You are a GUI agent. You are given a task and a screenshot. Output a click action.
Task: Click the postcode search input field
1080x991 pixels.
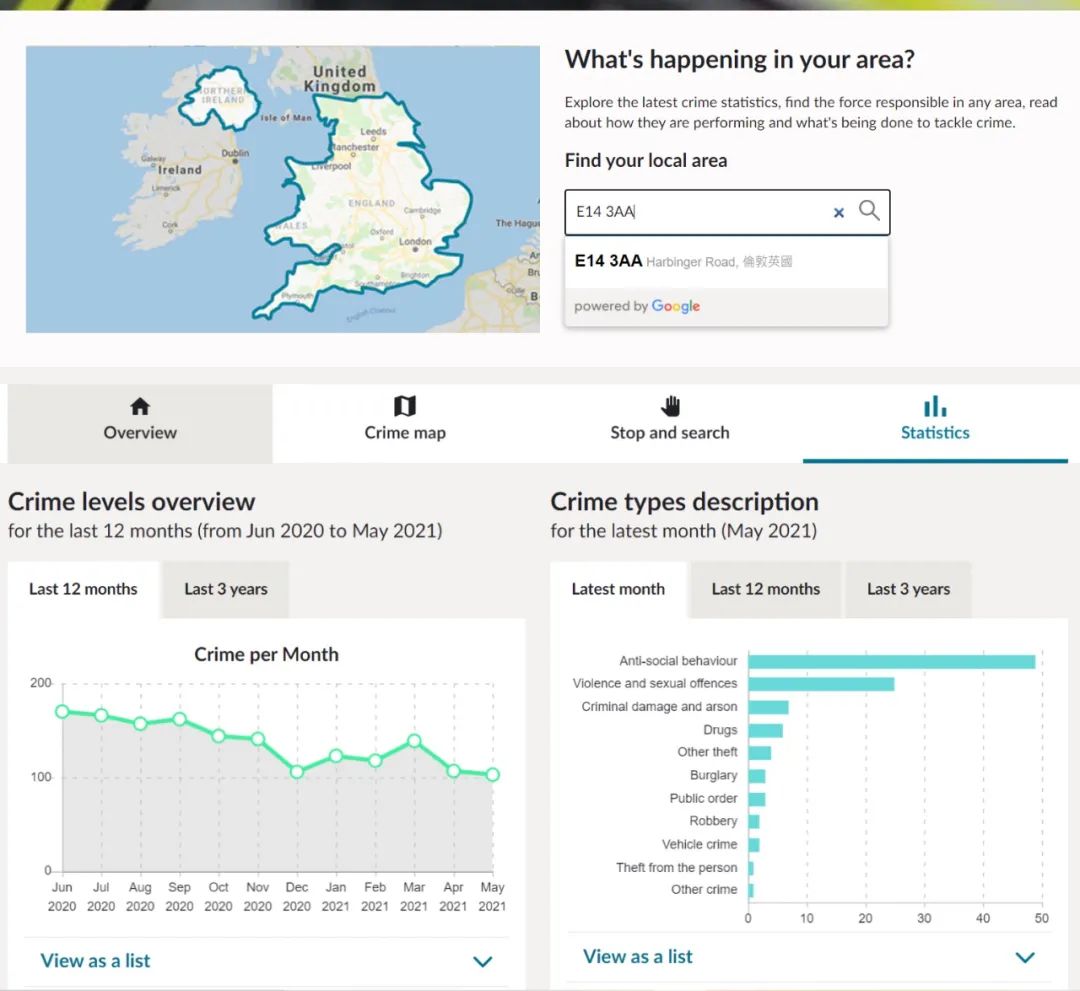click(x=700, y=212)
